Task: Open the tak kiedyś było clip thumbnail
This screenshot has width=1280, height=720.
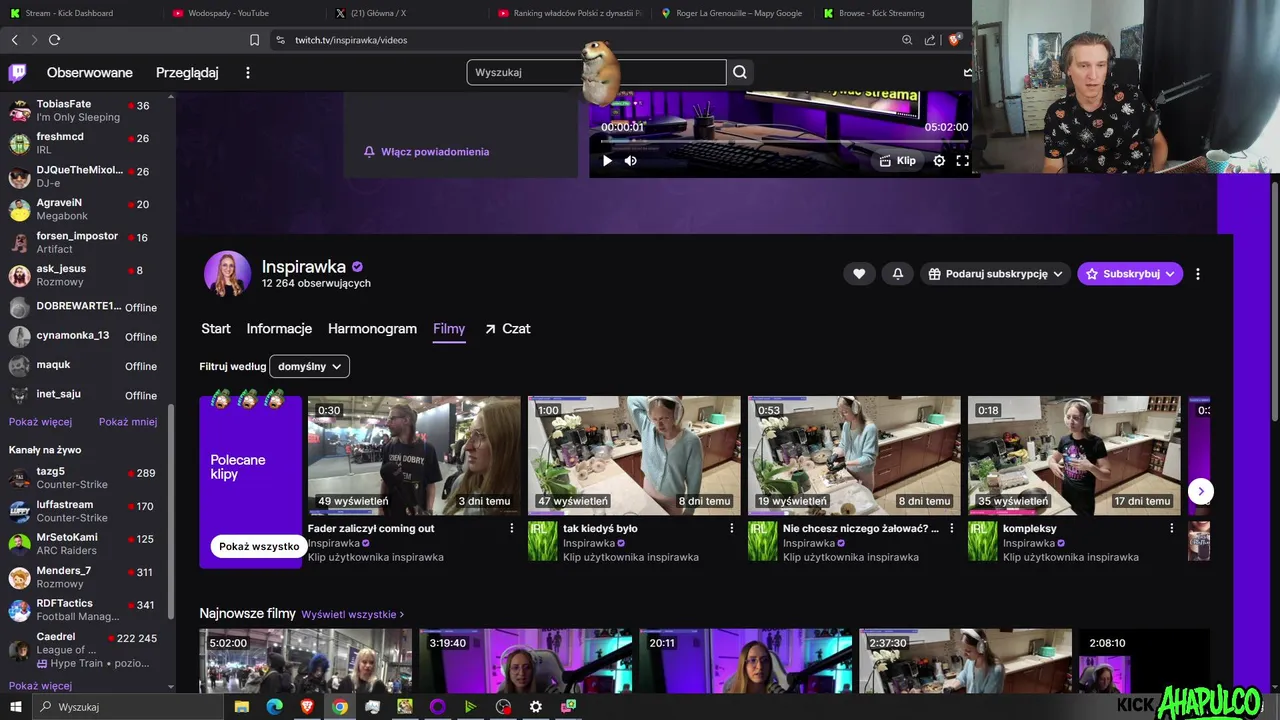Action: coord(634,455)
